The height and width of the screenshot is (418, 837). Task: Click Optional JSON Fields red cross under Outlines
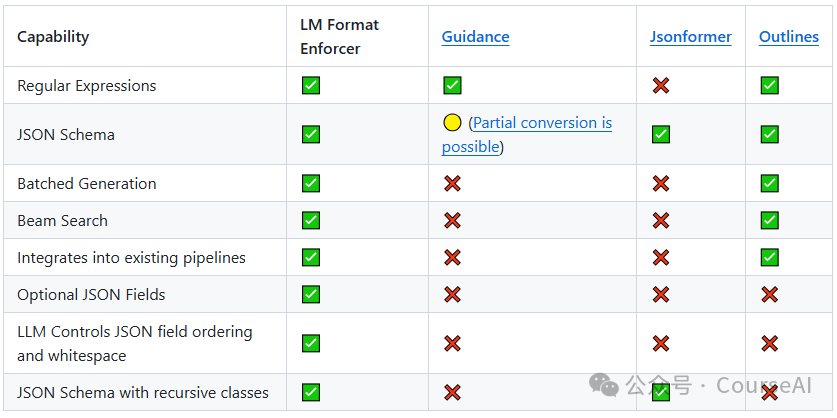point(769,295)
